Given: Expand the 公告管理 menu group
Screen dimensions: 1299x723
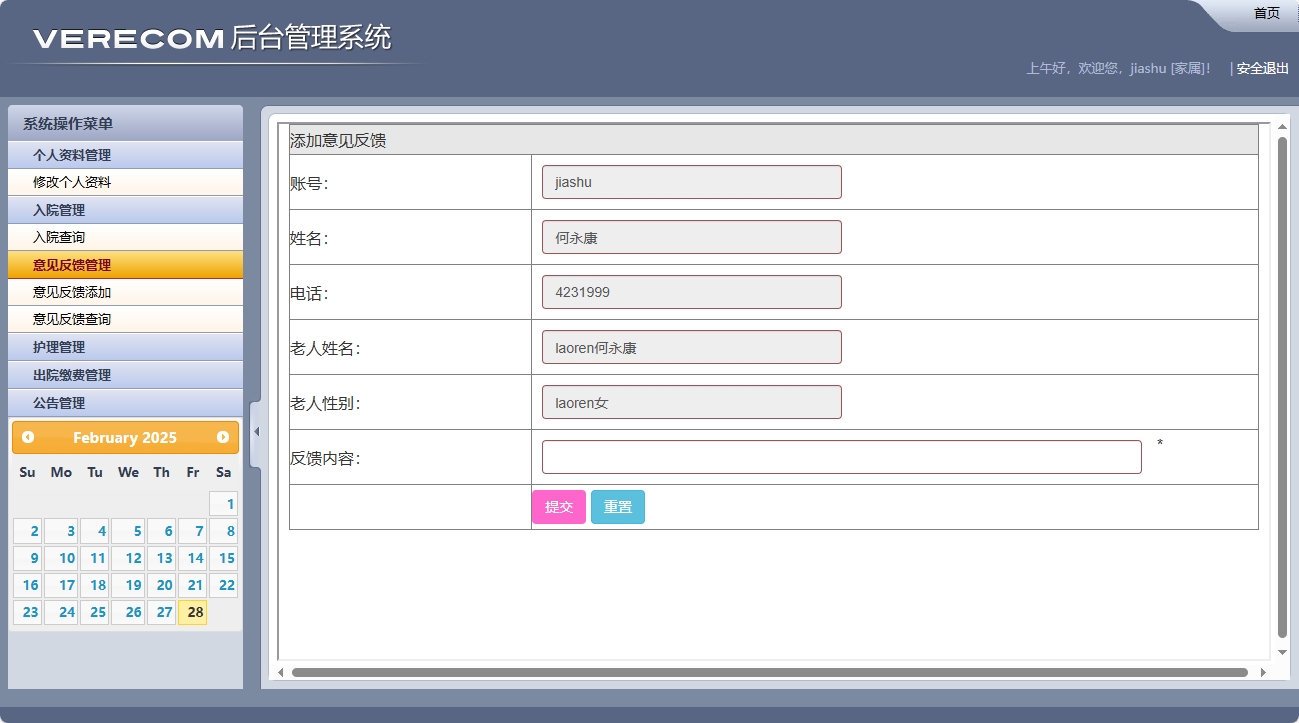Looking at the screenshot, I should point(125,403).
